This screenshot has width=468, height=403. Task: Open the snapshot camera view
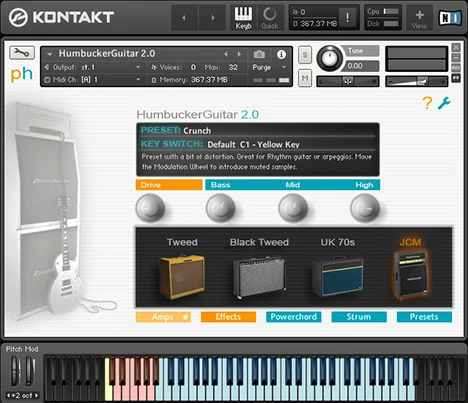259,54
